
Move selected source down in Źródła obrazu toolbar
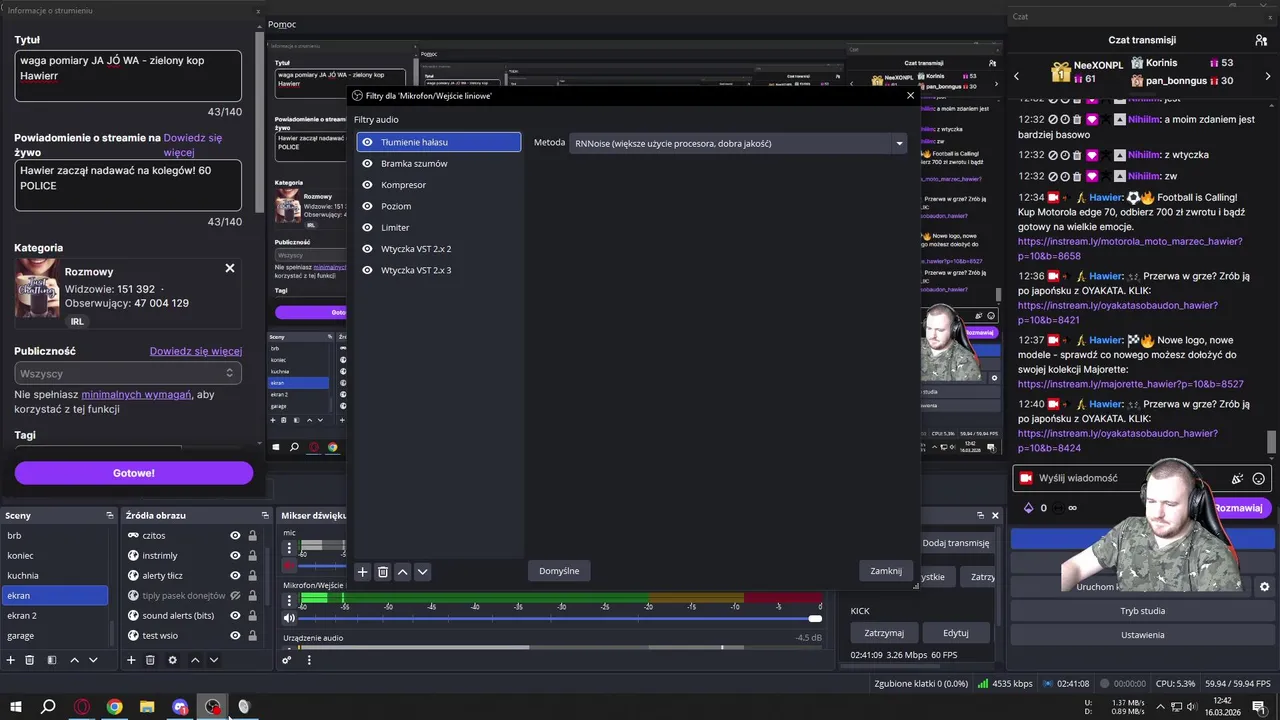click(213, 660)
